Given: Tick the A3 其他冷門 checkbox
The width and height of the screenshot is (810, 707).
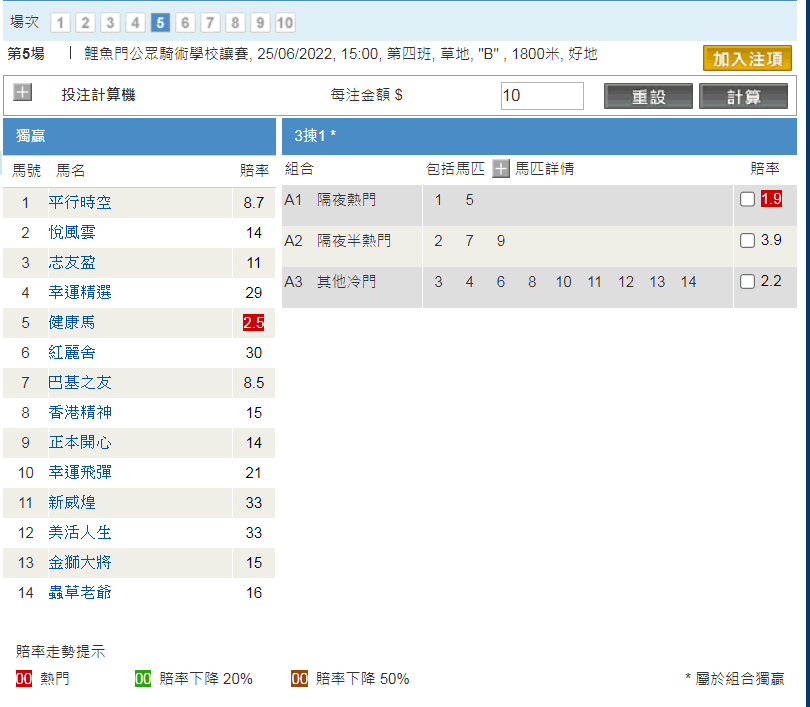Looking at the screenshot, I should click(747, 281).
